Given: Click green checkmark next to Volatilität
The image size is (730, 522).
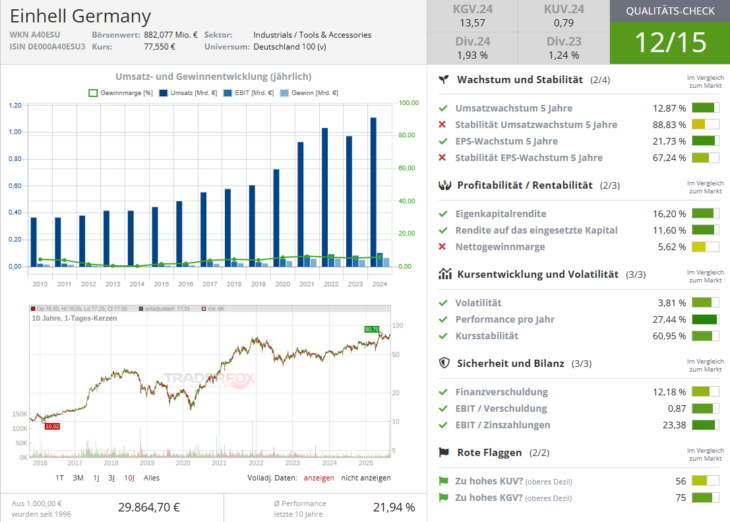Looking at the screenshot, I should (443, 303).
